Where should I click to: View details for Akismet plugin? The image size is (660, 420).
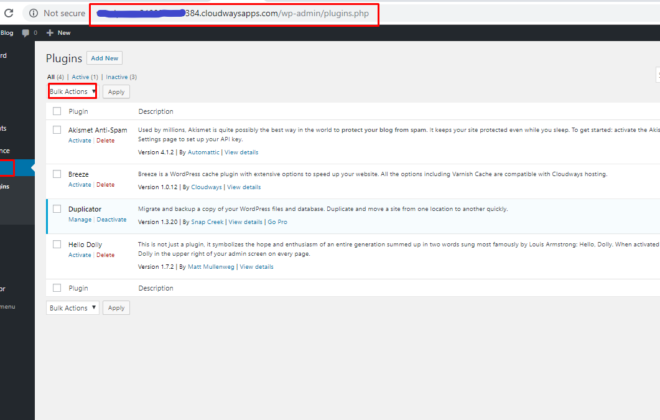(x=241, y=152)
